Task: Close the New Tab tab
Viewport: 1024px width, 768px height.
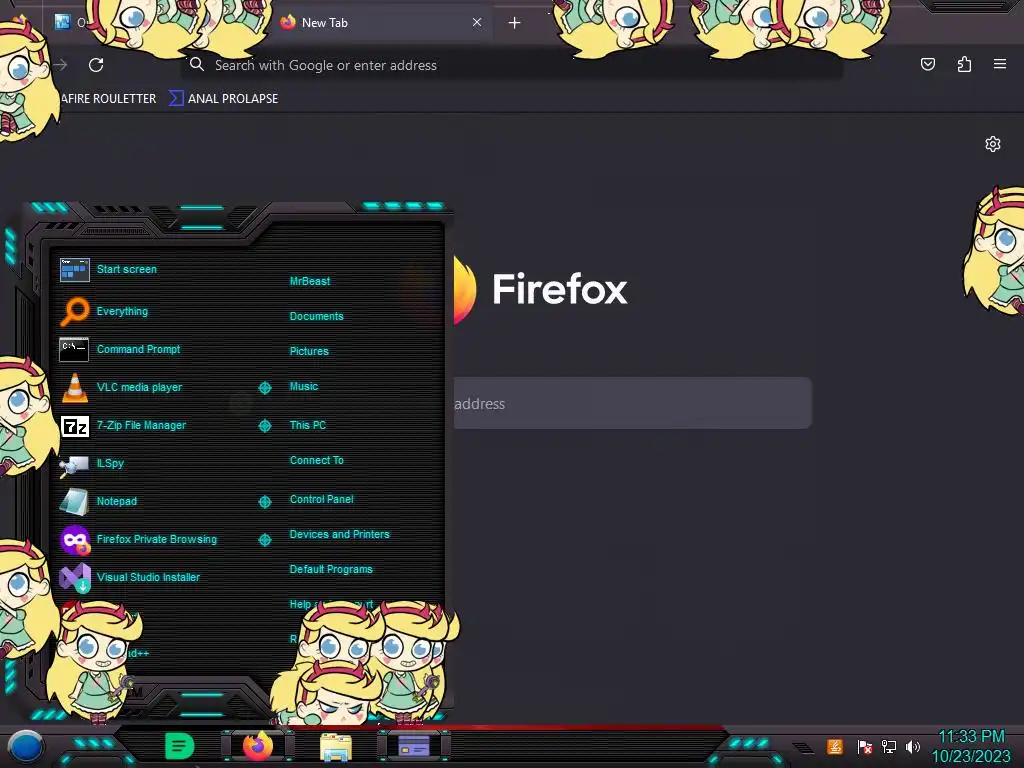Action: tap(477, 22)
